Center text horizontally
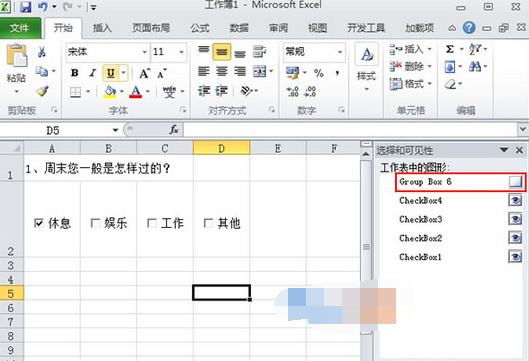This screenshot has height=361, width=529. tap(222, 71)
